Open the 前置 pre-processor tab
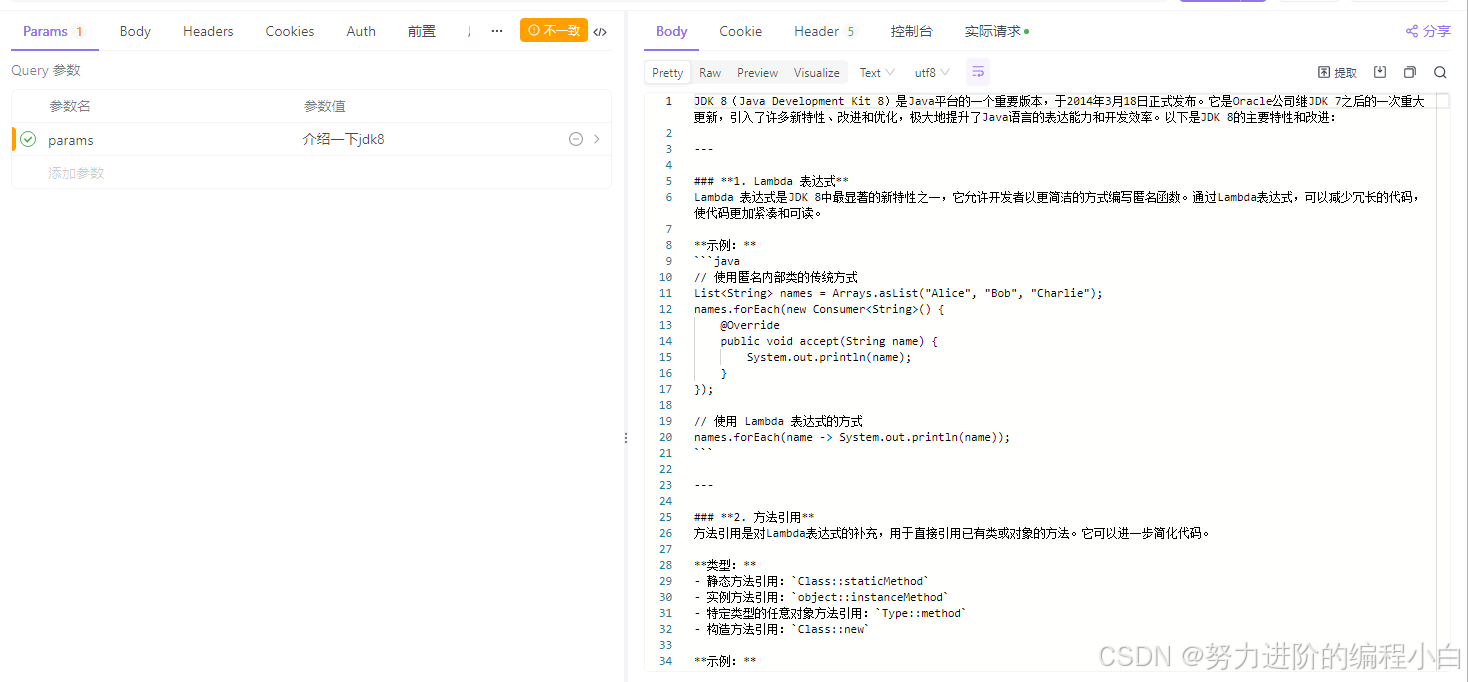 [x=422, y=31]
